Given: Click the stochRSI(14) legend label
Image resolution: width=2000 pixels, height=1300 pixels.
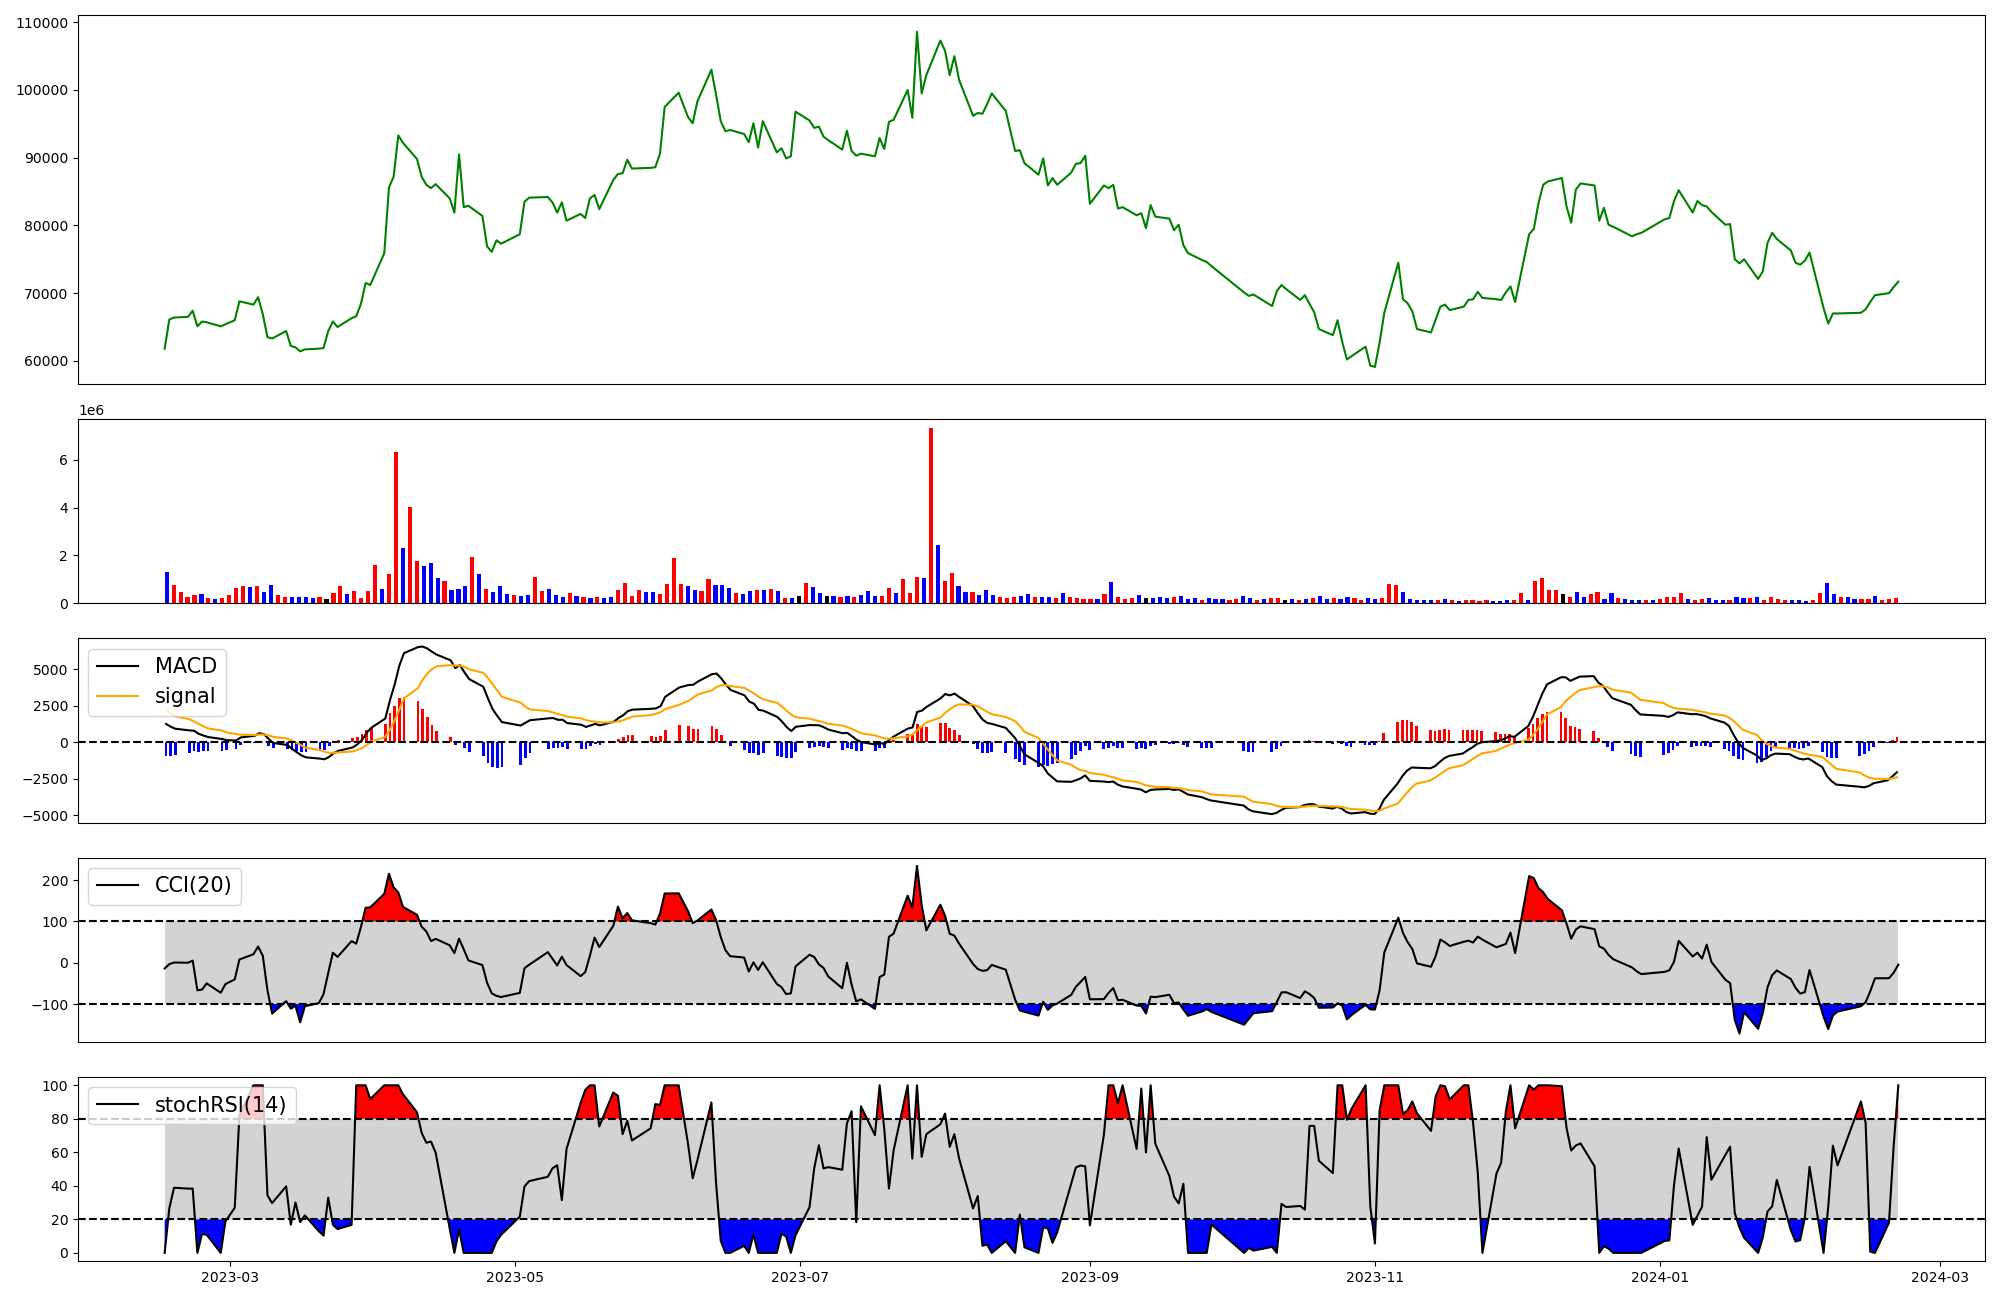Looking at the screenshot, I should 220,1104.
